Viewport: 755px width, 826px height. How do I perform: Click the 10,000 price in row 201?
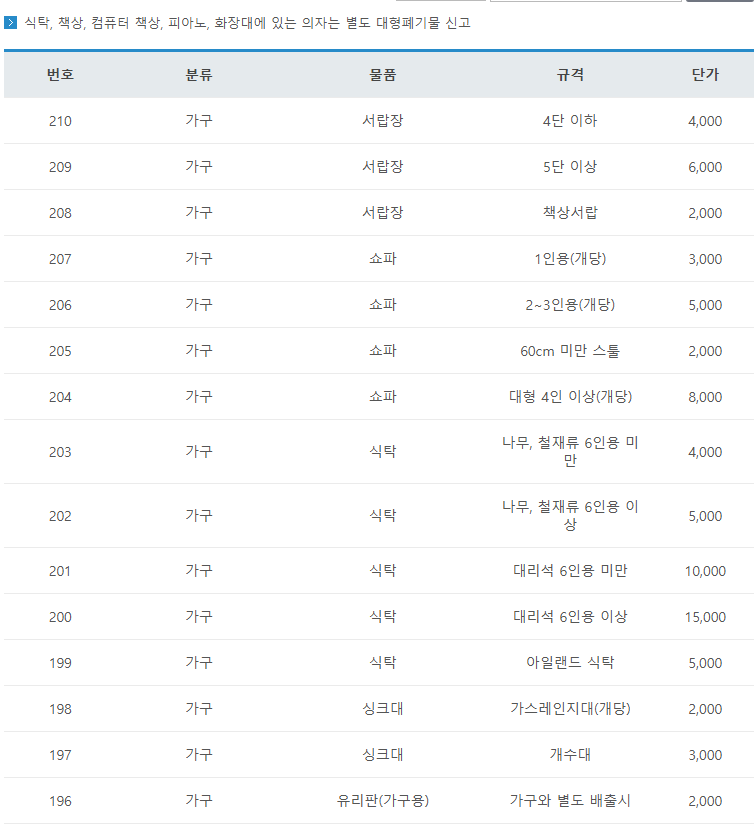[705, 571]
